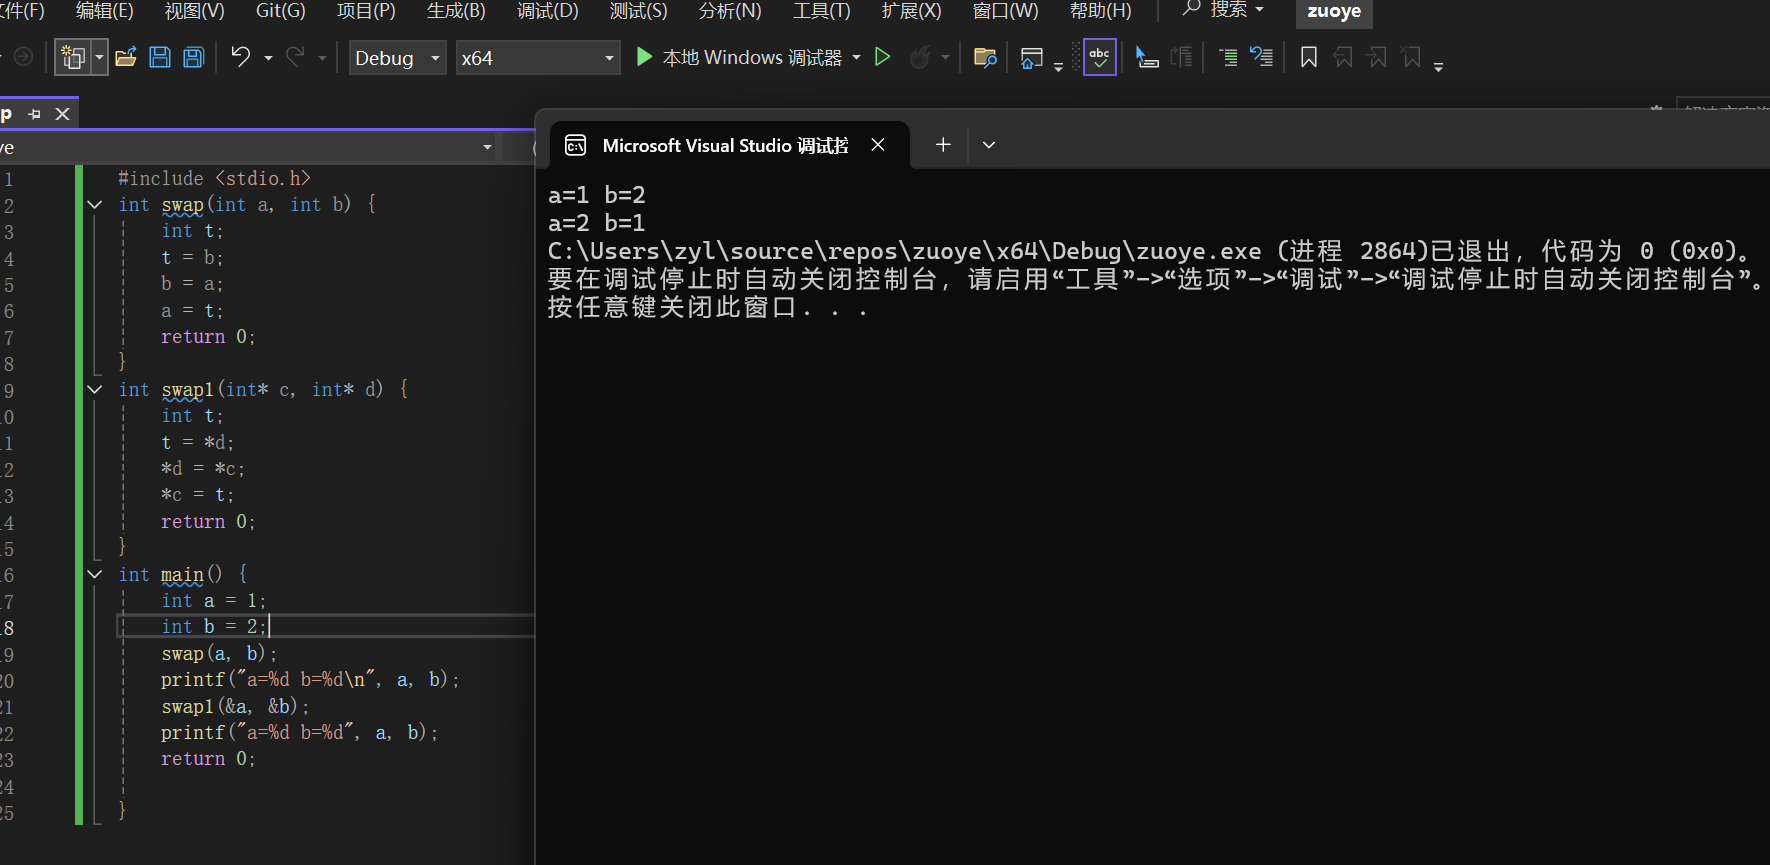The width and height of the screenshot is (1770, 865).
Task: Save the current file
Action: [160, 58]
